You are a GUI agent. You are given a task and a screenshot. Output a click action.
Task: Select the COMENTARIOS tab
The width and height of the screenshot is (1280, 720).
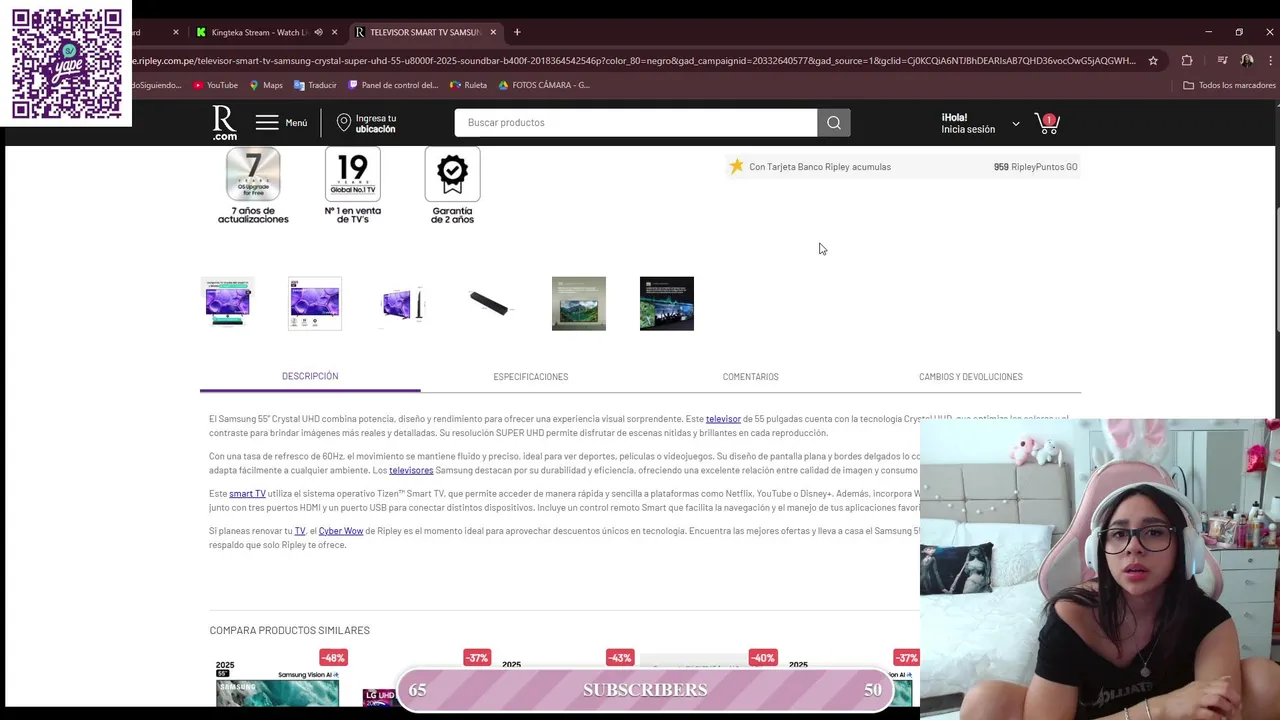(x=750, y=377)
